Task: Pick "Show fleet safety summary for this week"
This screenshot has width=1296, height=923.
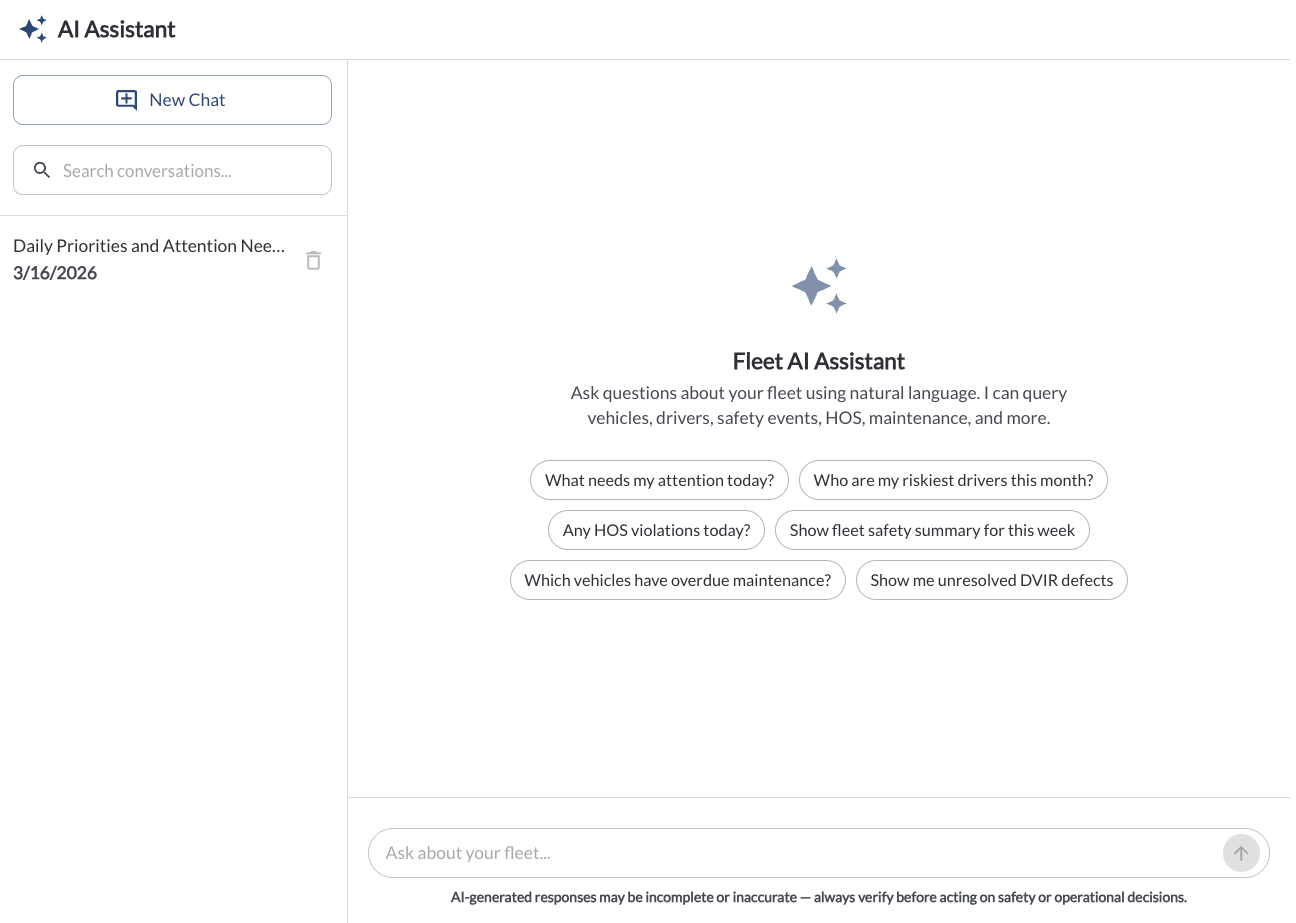Action: 932,530
